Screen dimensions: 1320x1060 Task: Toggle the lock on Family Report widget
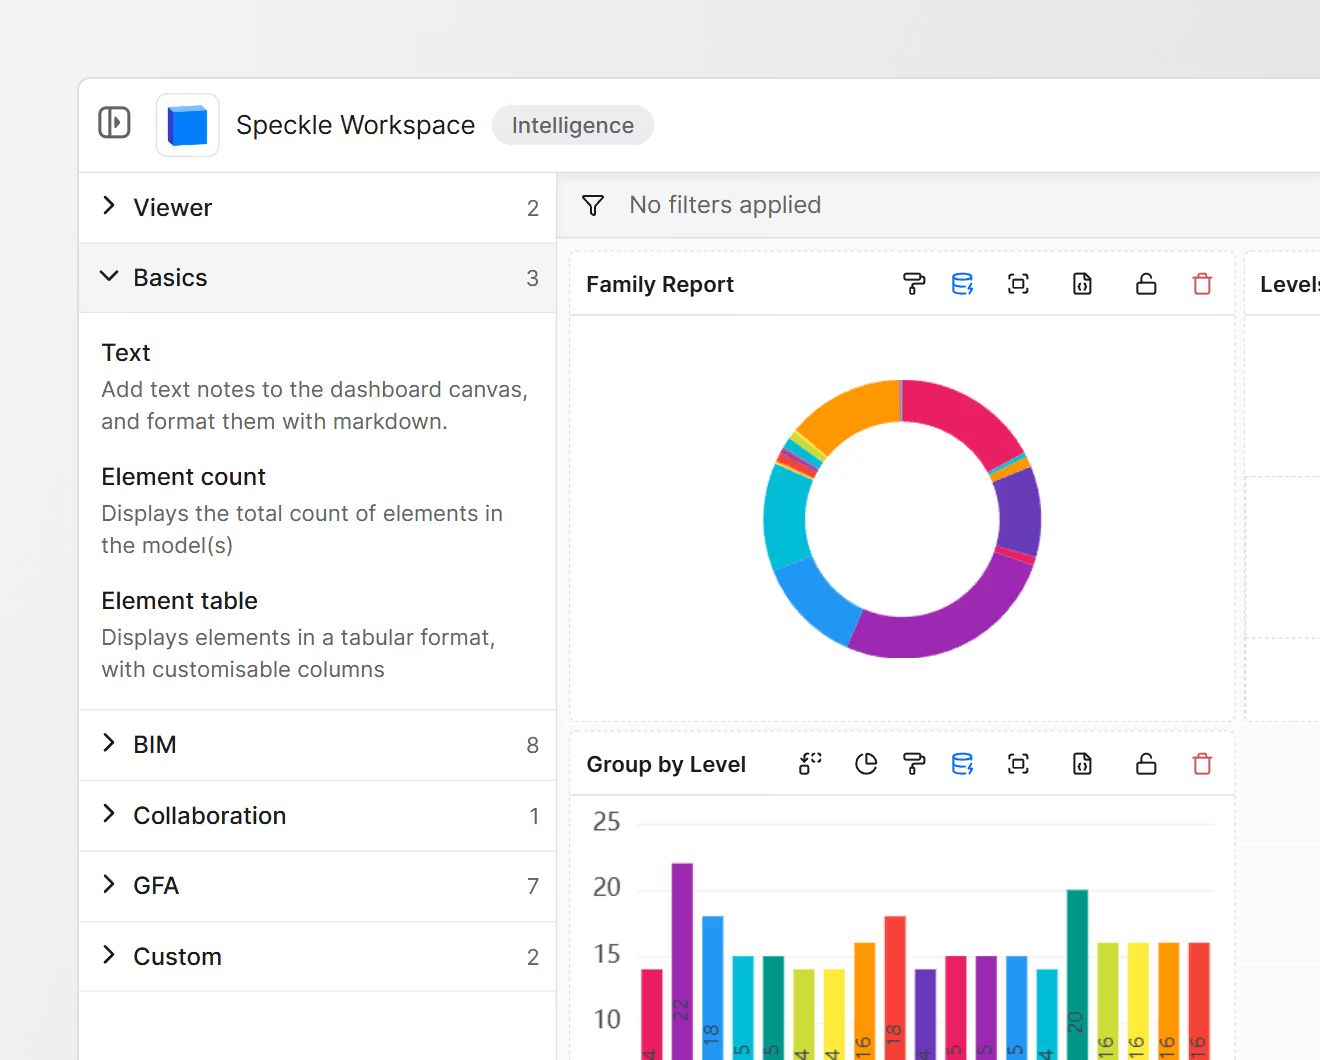1146,284
